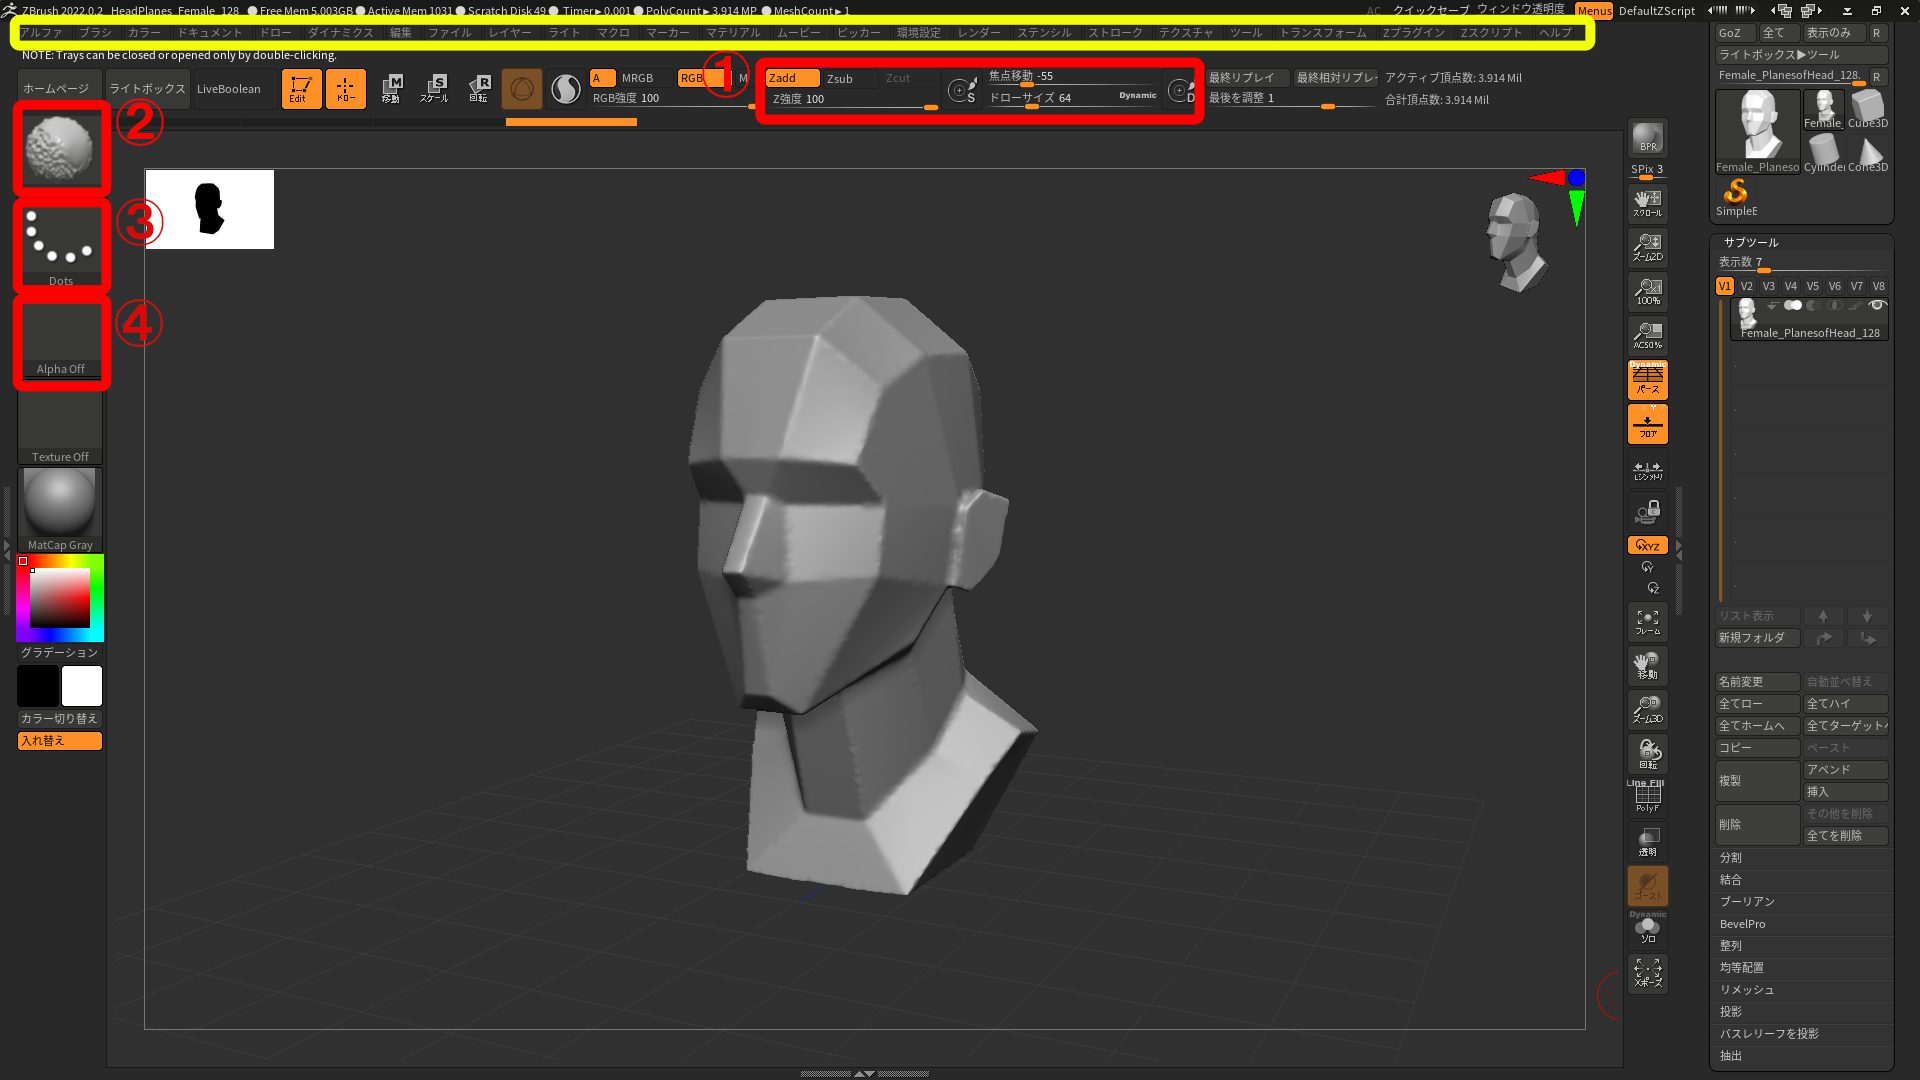Open the MatCap Gray material selector
The width and height of the screenshot is (1920, 1080).
click(60, 510)
